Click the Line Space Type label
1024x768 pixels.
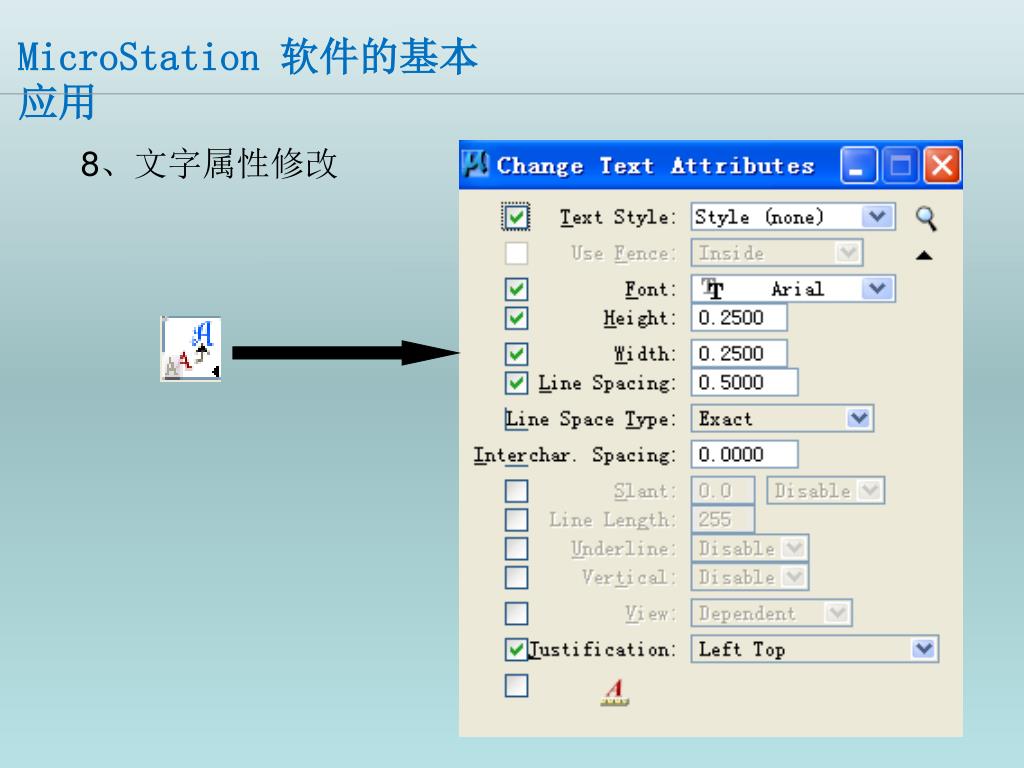[x=590, y=419]
